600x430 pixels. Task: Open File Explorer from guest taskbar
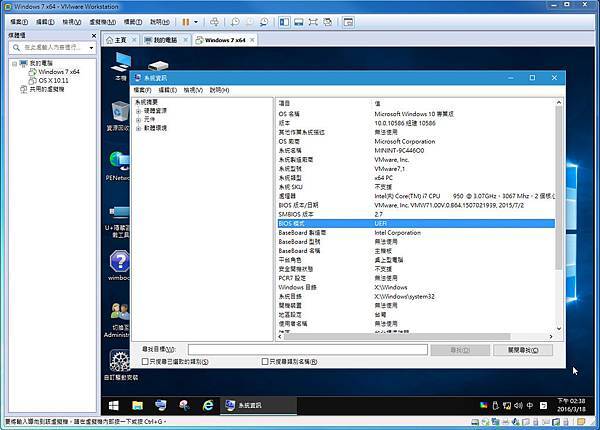(x=137, y=406)
